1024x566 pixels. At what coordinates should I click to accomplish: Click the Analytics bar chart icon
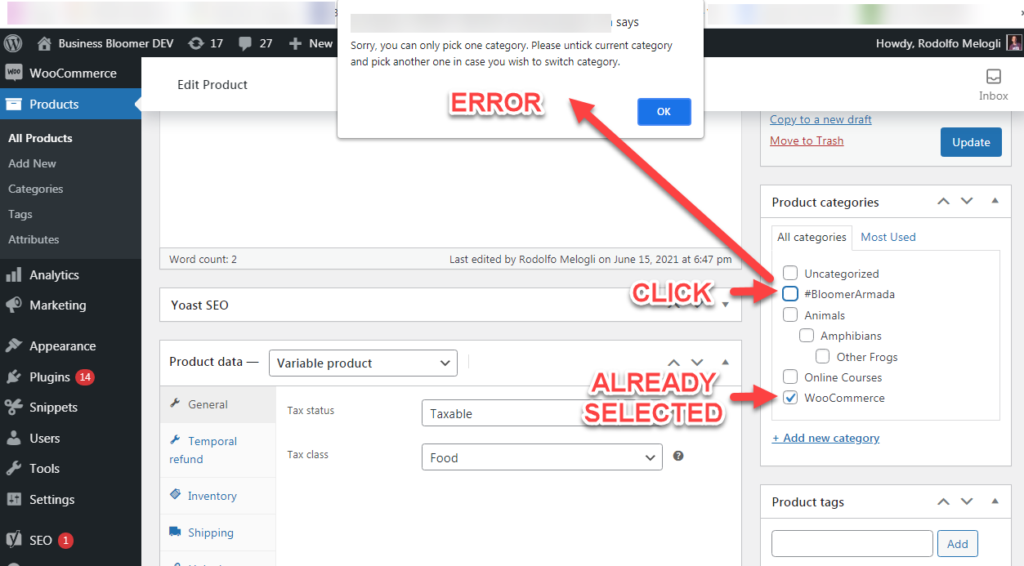[14, 275]
